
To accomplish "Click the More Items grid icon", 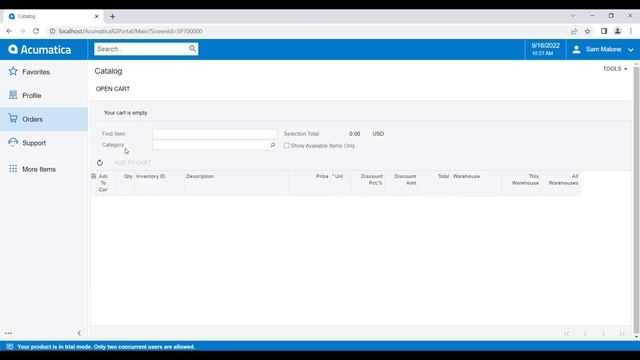I will coord(13,169).
